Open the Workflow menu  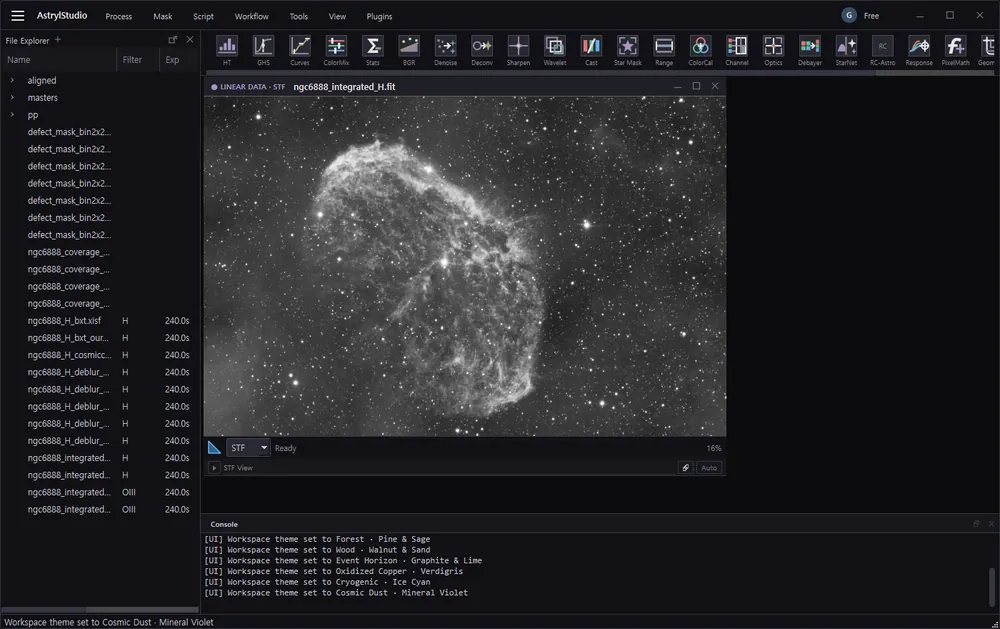point(251,17)
